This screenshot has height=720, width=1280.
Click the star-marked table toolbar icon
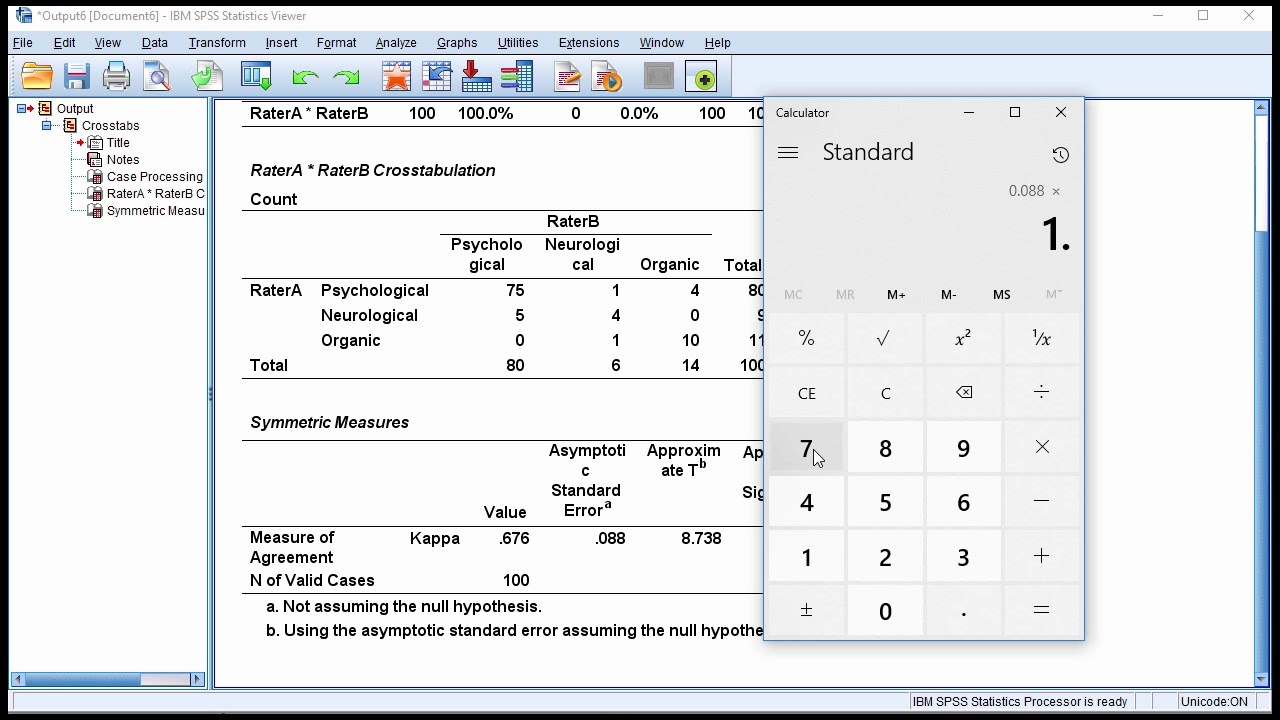click(x=396, y=77)
